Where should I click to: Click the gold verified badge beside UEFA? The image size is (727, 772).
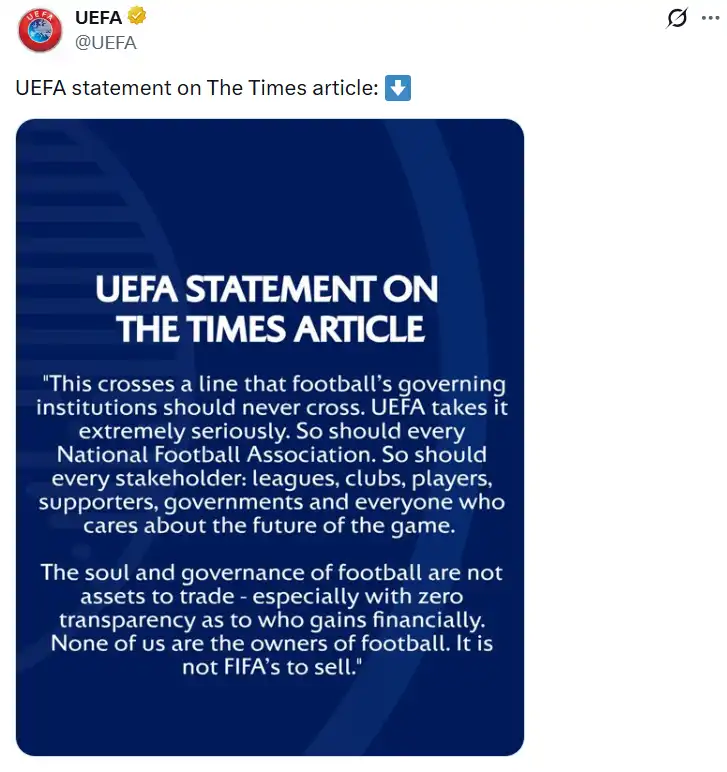136,16
